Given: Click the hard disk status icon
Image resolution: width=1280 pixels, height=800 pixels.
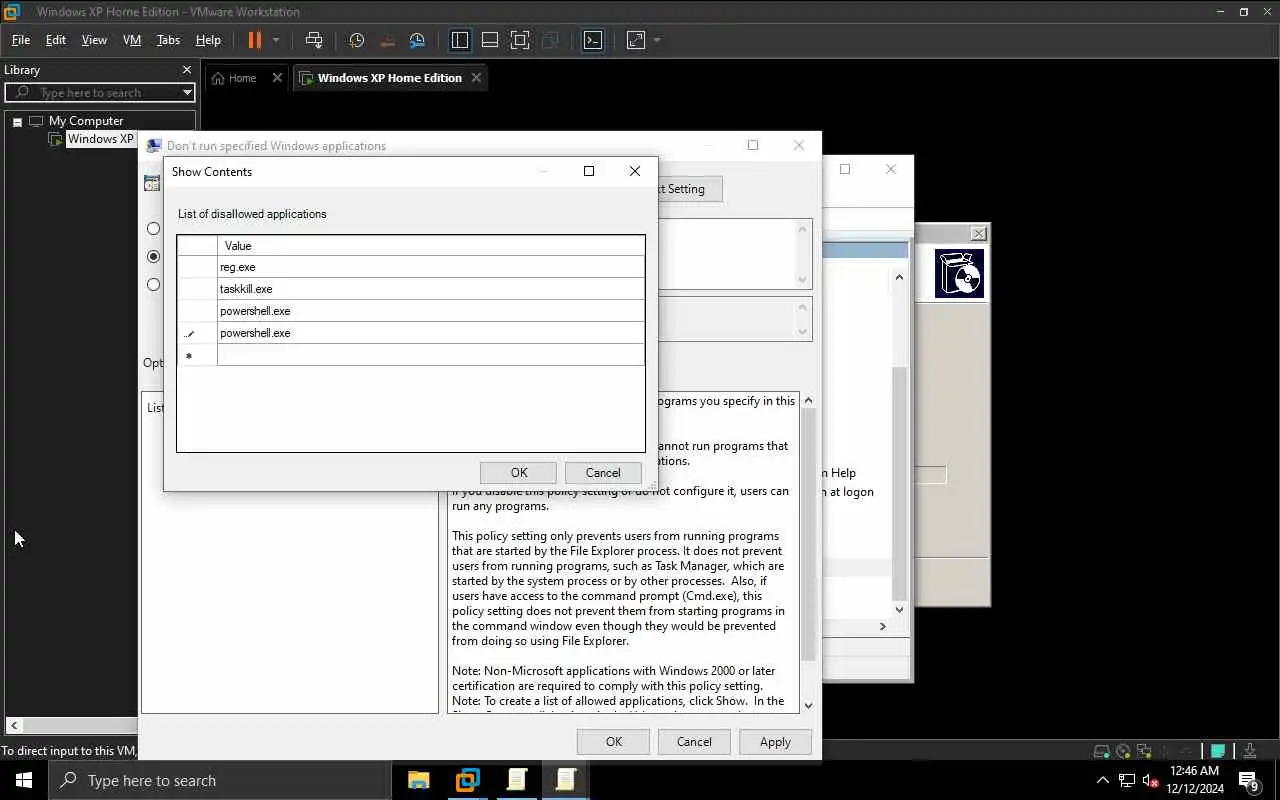Looking at the screenshot, I should [x=1101, y=751].
